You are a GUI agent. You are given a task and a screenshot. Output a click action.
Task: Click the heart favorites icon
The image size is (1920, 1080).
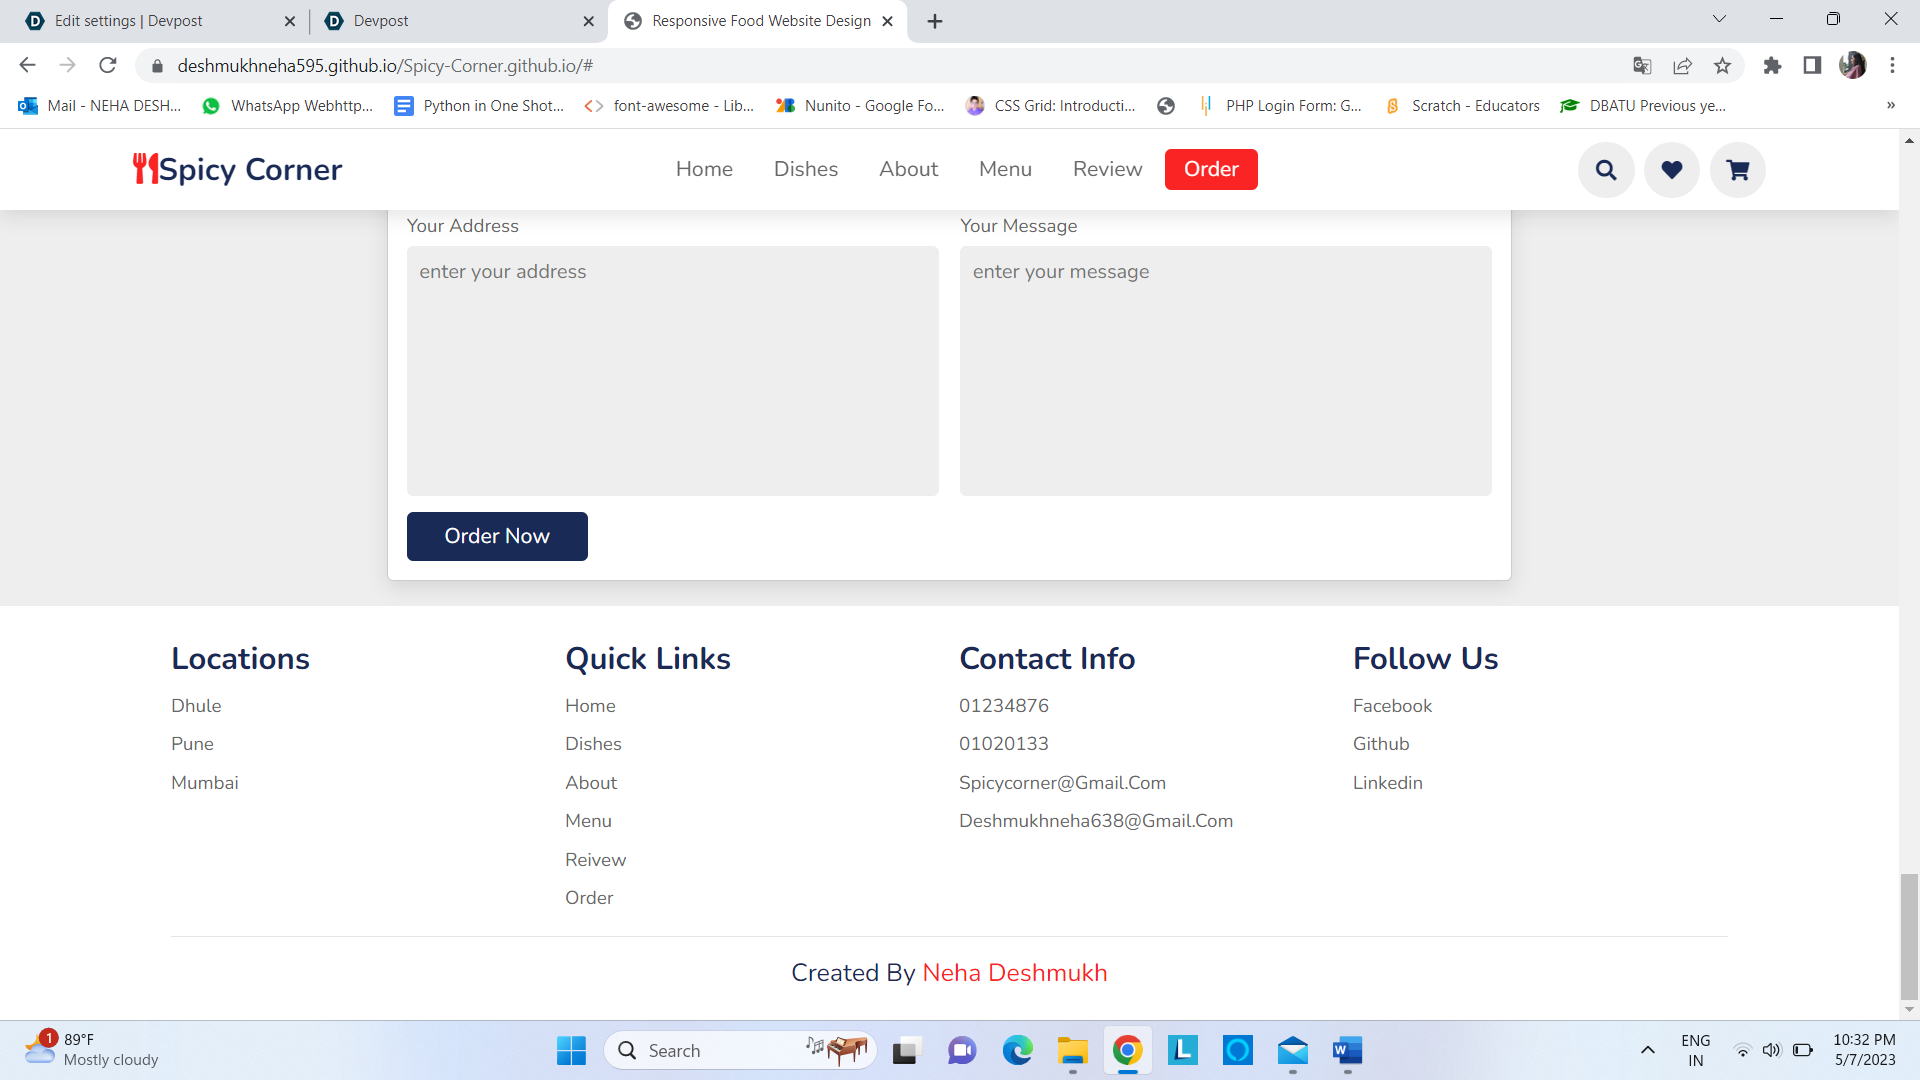[x=1671, y=169]
